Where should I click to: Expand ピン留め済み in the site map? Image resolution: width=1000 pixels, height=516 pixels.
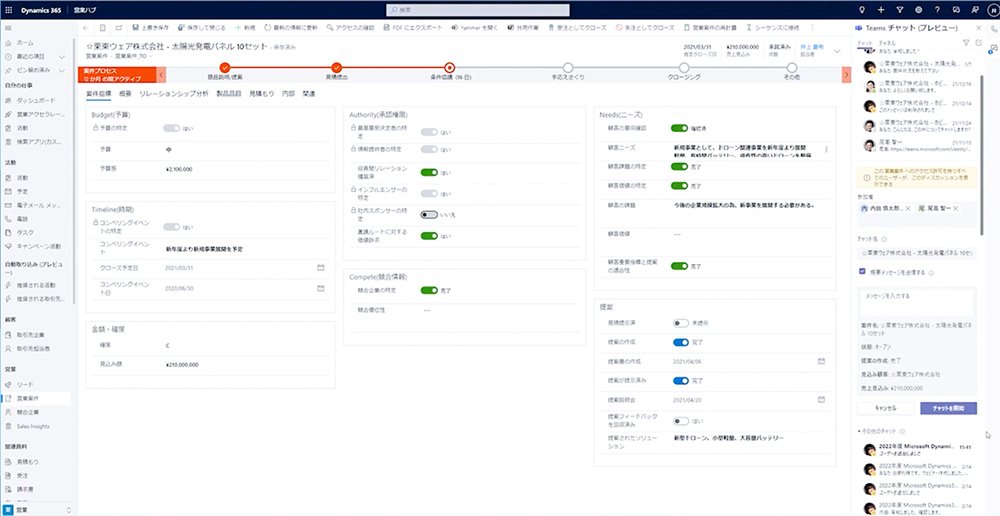point(62,70)
